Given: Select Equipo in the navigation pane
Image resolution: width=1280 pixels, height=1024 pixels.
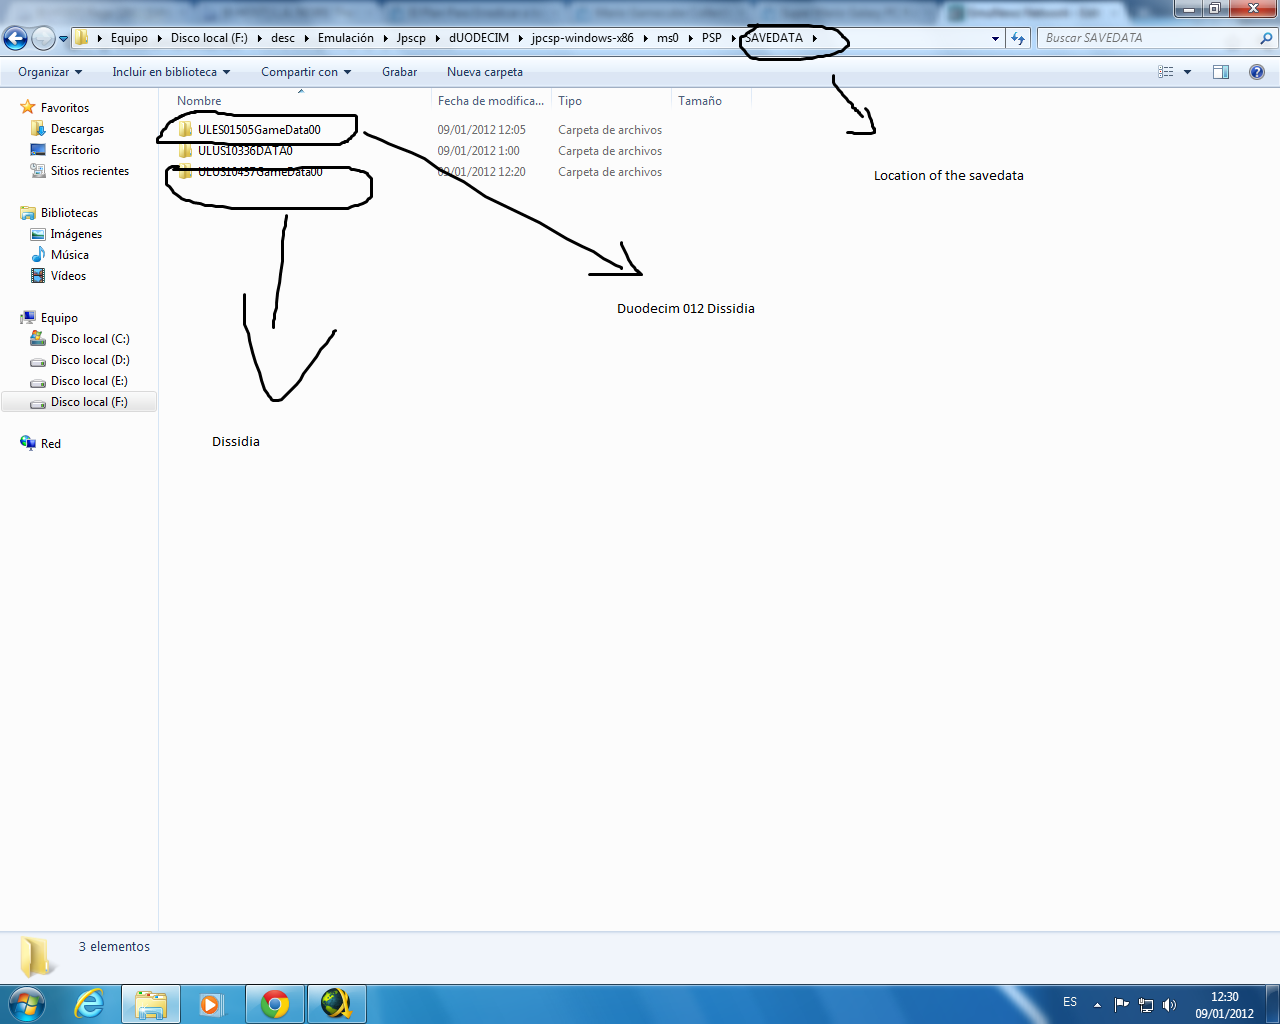Looking at the screenshot, I should pos(59,318).
